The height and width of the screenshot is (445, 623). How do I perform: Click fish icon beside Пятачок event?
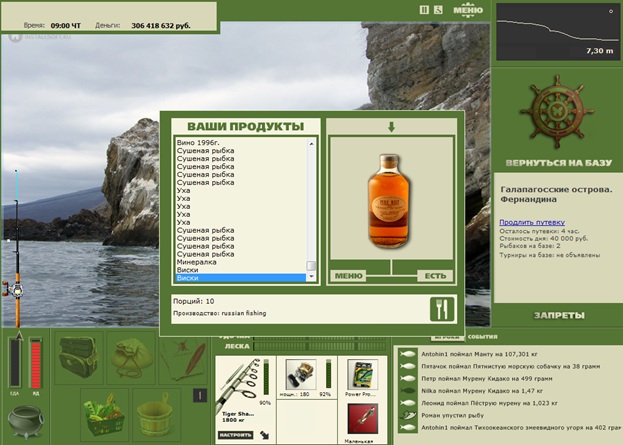pos(408,366)
